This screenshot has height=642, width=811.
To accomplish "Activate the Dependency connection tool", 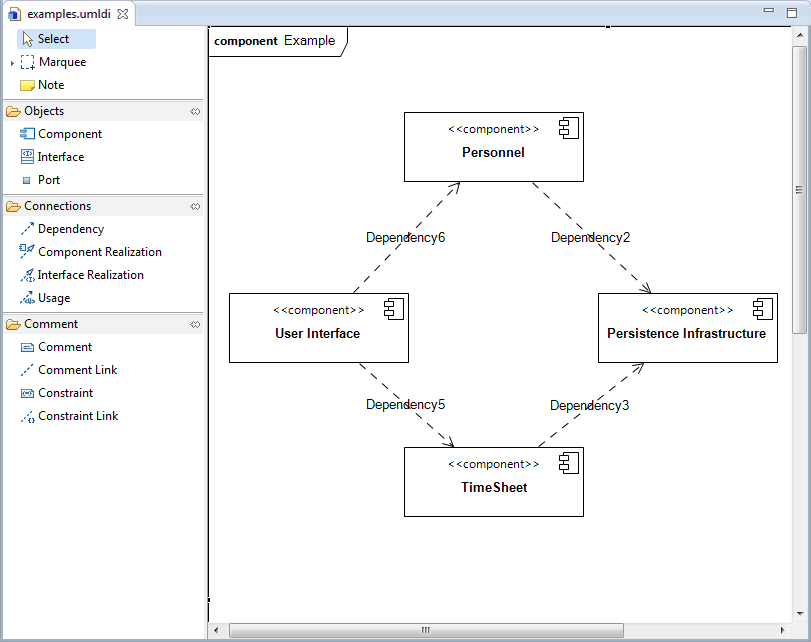I will click(70, 229).
